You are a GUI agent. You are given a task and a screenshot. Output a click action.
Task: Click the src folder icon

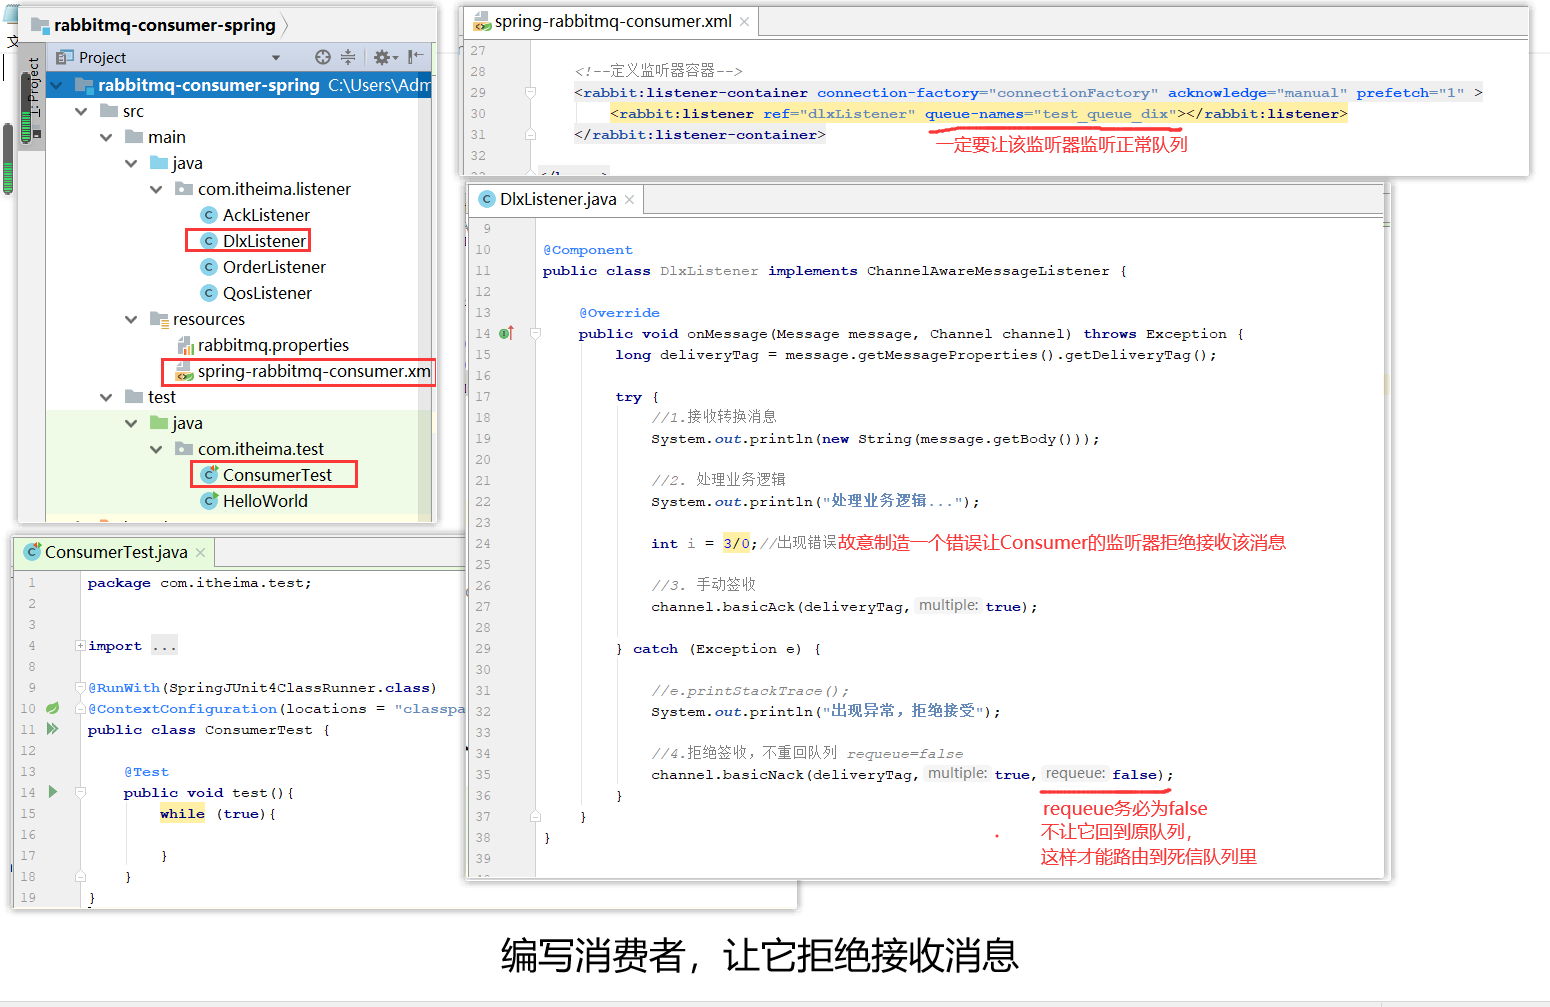pyautogui.click(x=109, y=111)
